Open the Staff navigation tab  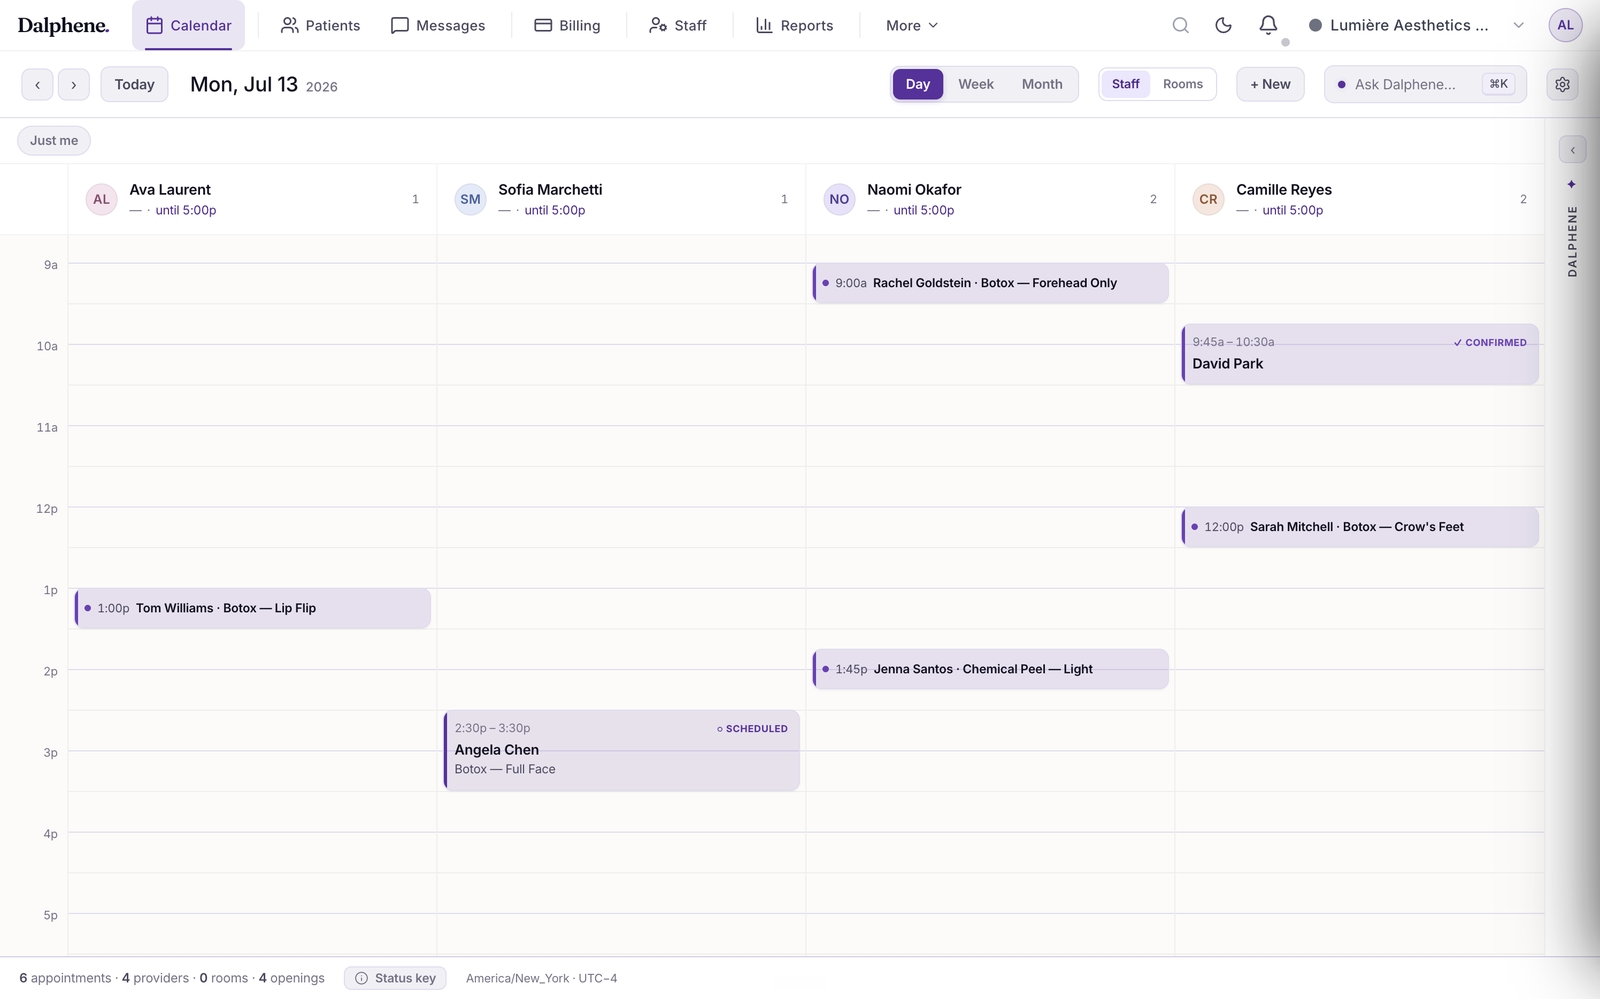(678, 25)
